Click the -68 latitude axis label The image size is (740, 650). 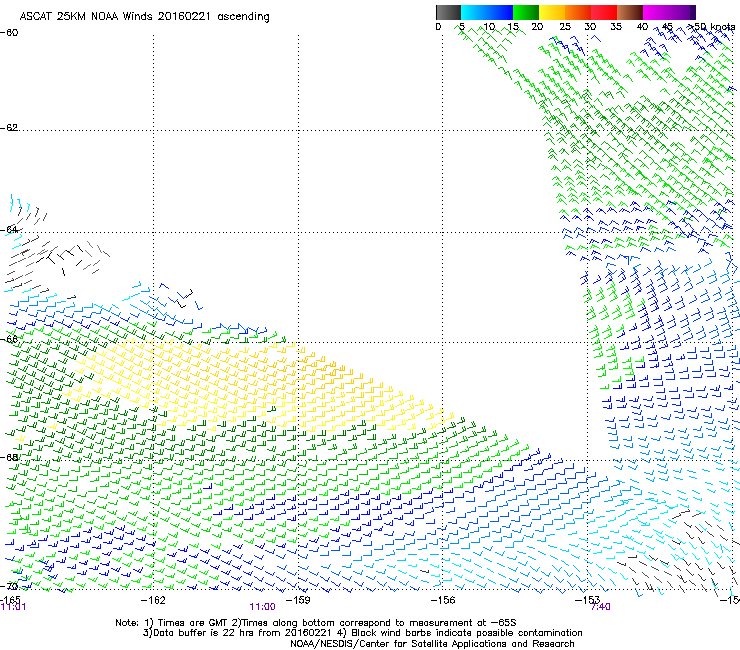click(9, 457)
